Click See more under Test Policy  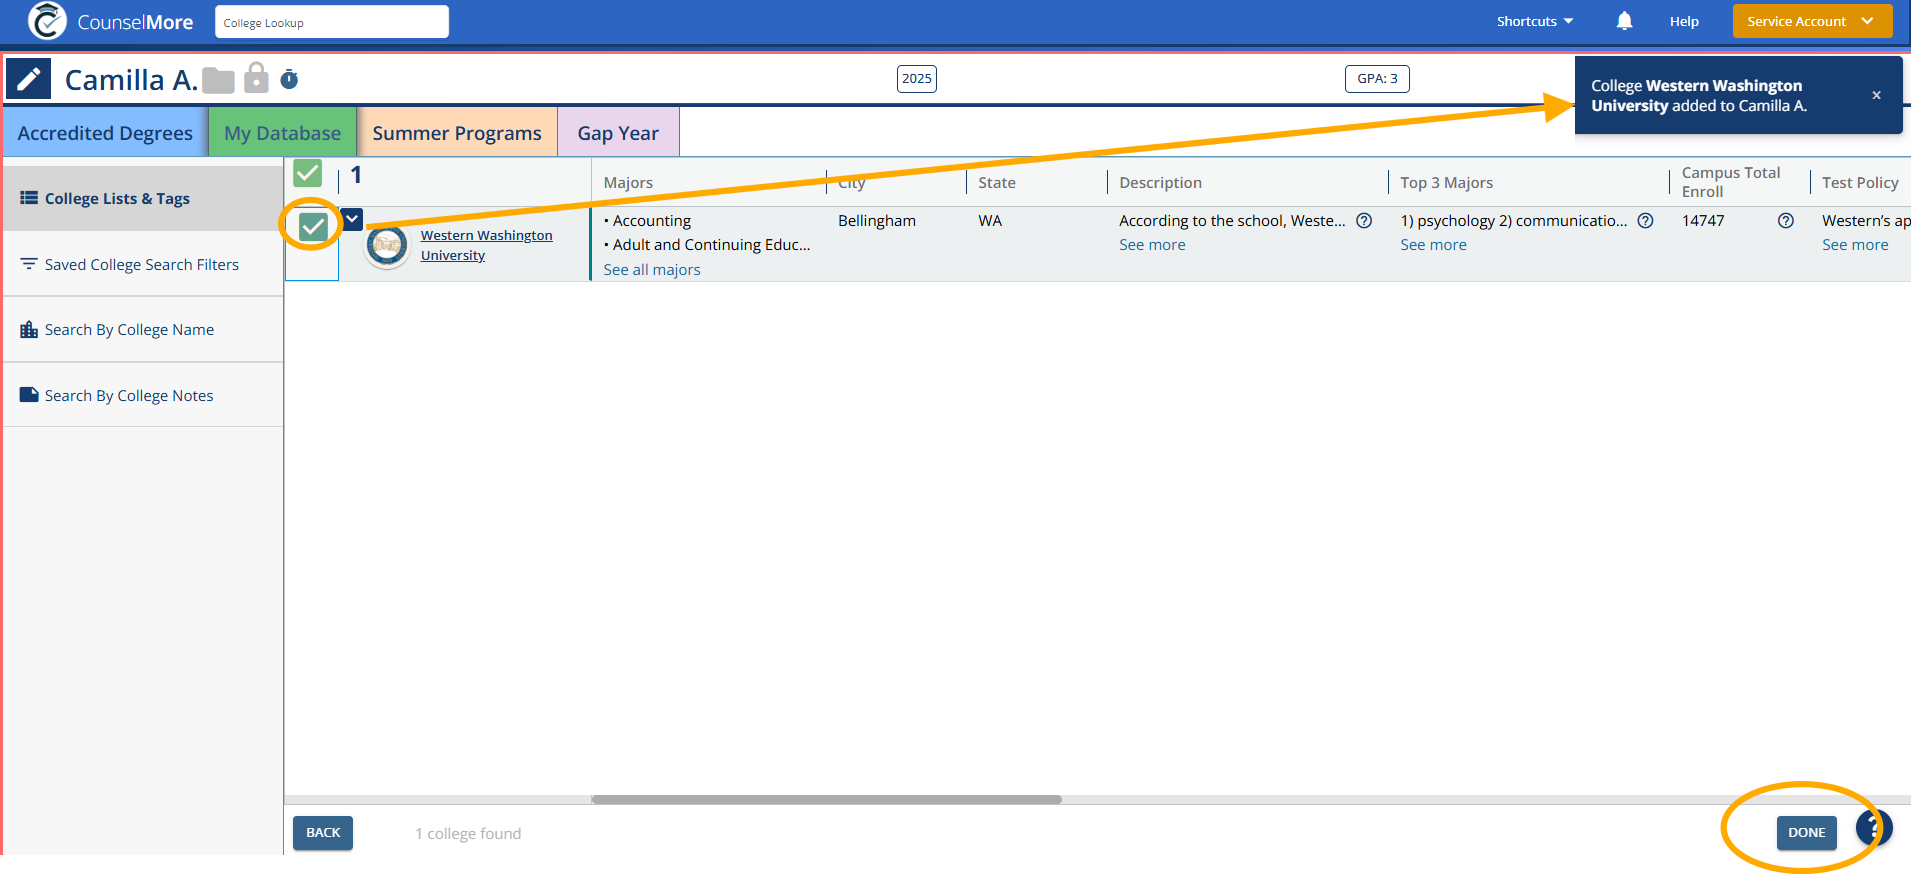1855,245
